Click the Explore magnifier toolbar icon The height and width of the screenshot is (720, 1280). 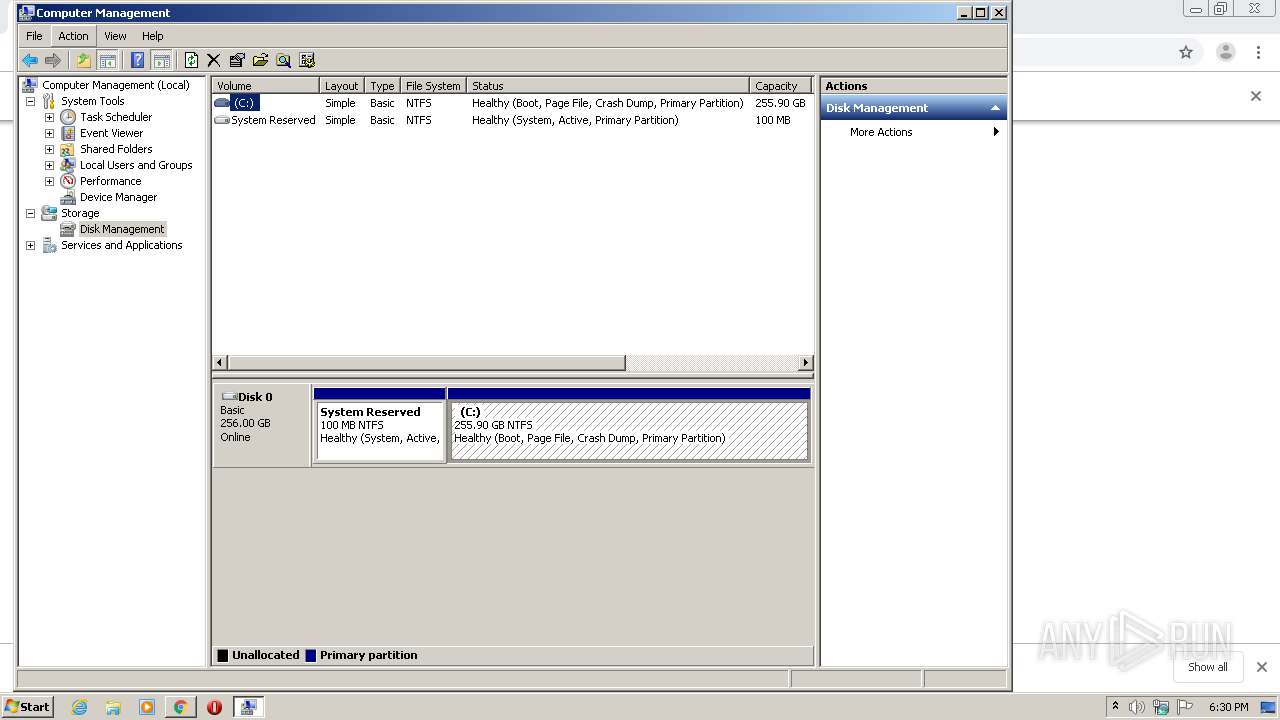283,60
